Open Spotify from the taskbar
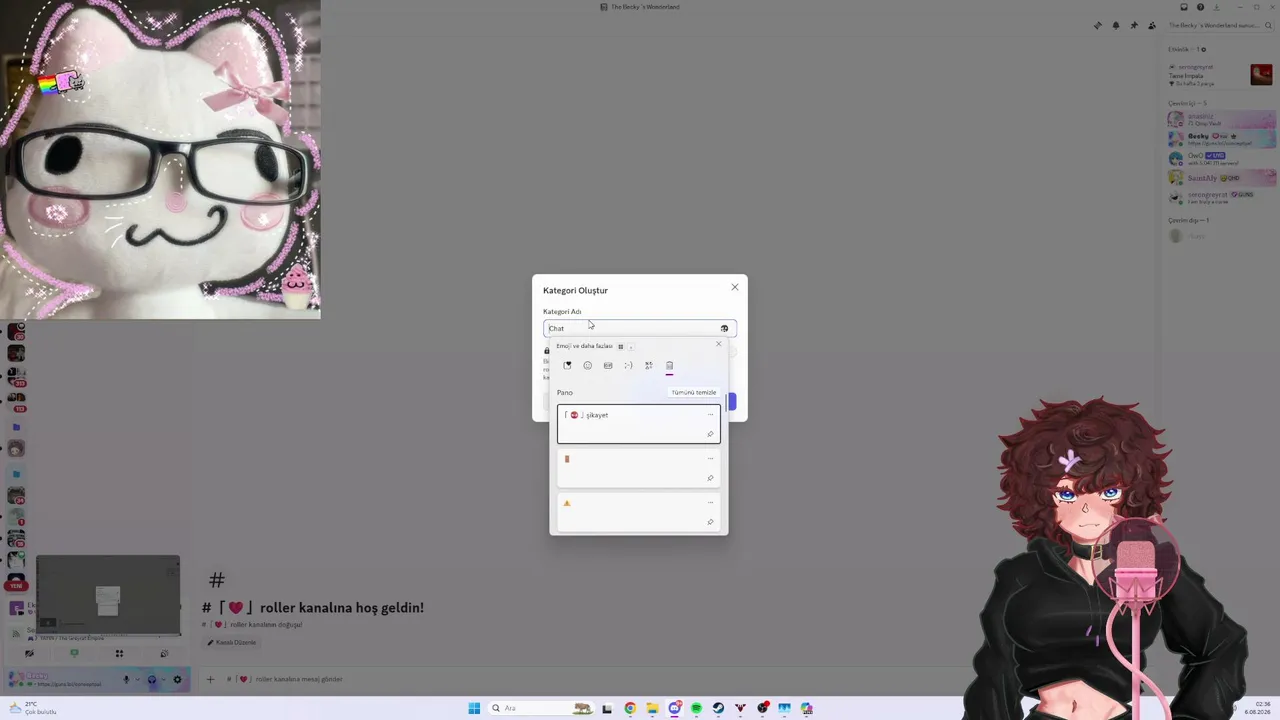1280x720 pixels. 697,708
